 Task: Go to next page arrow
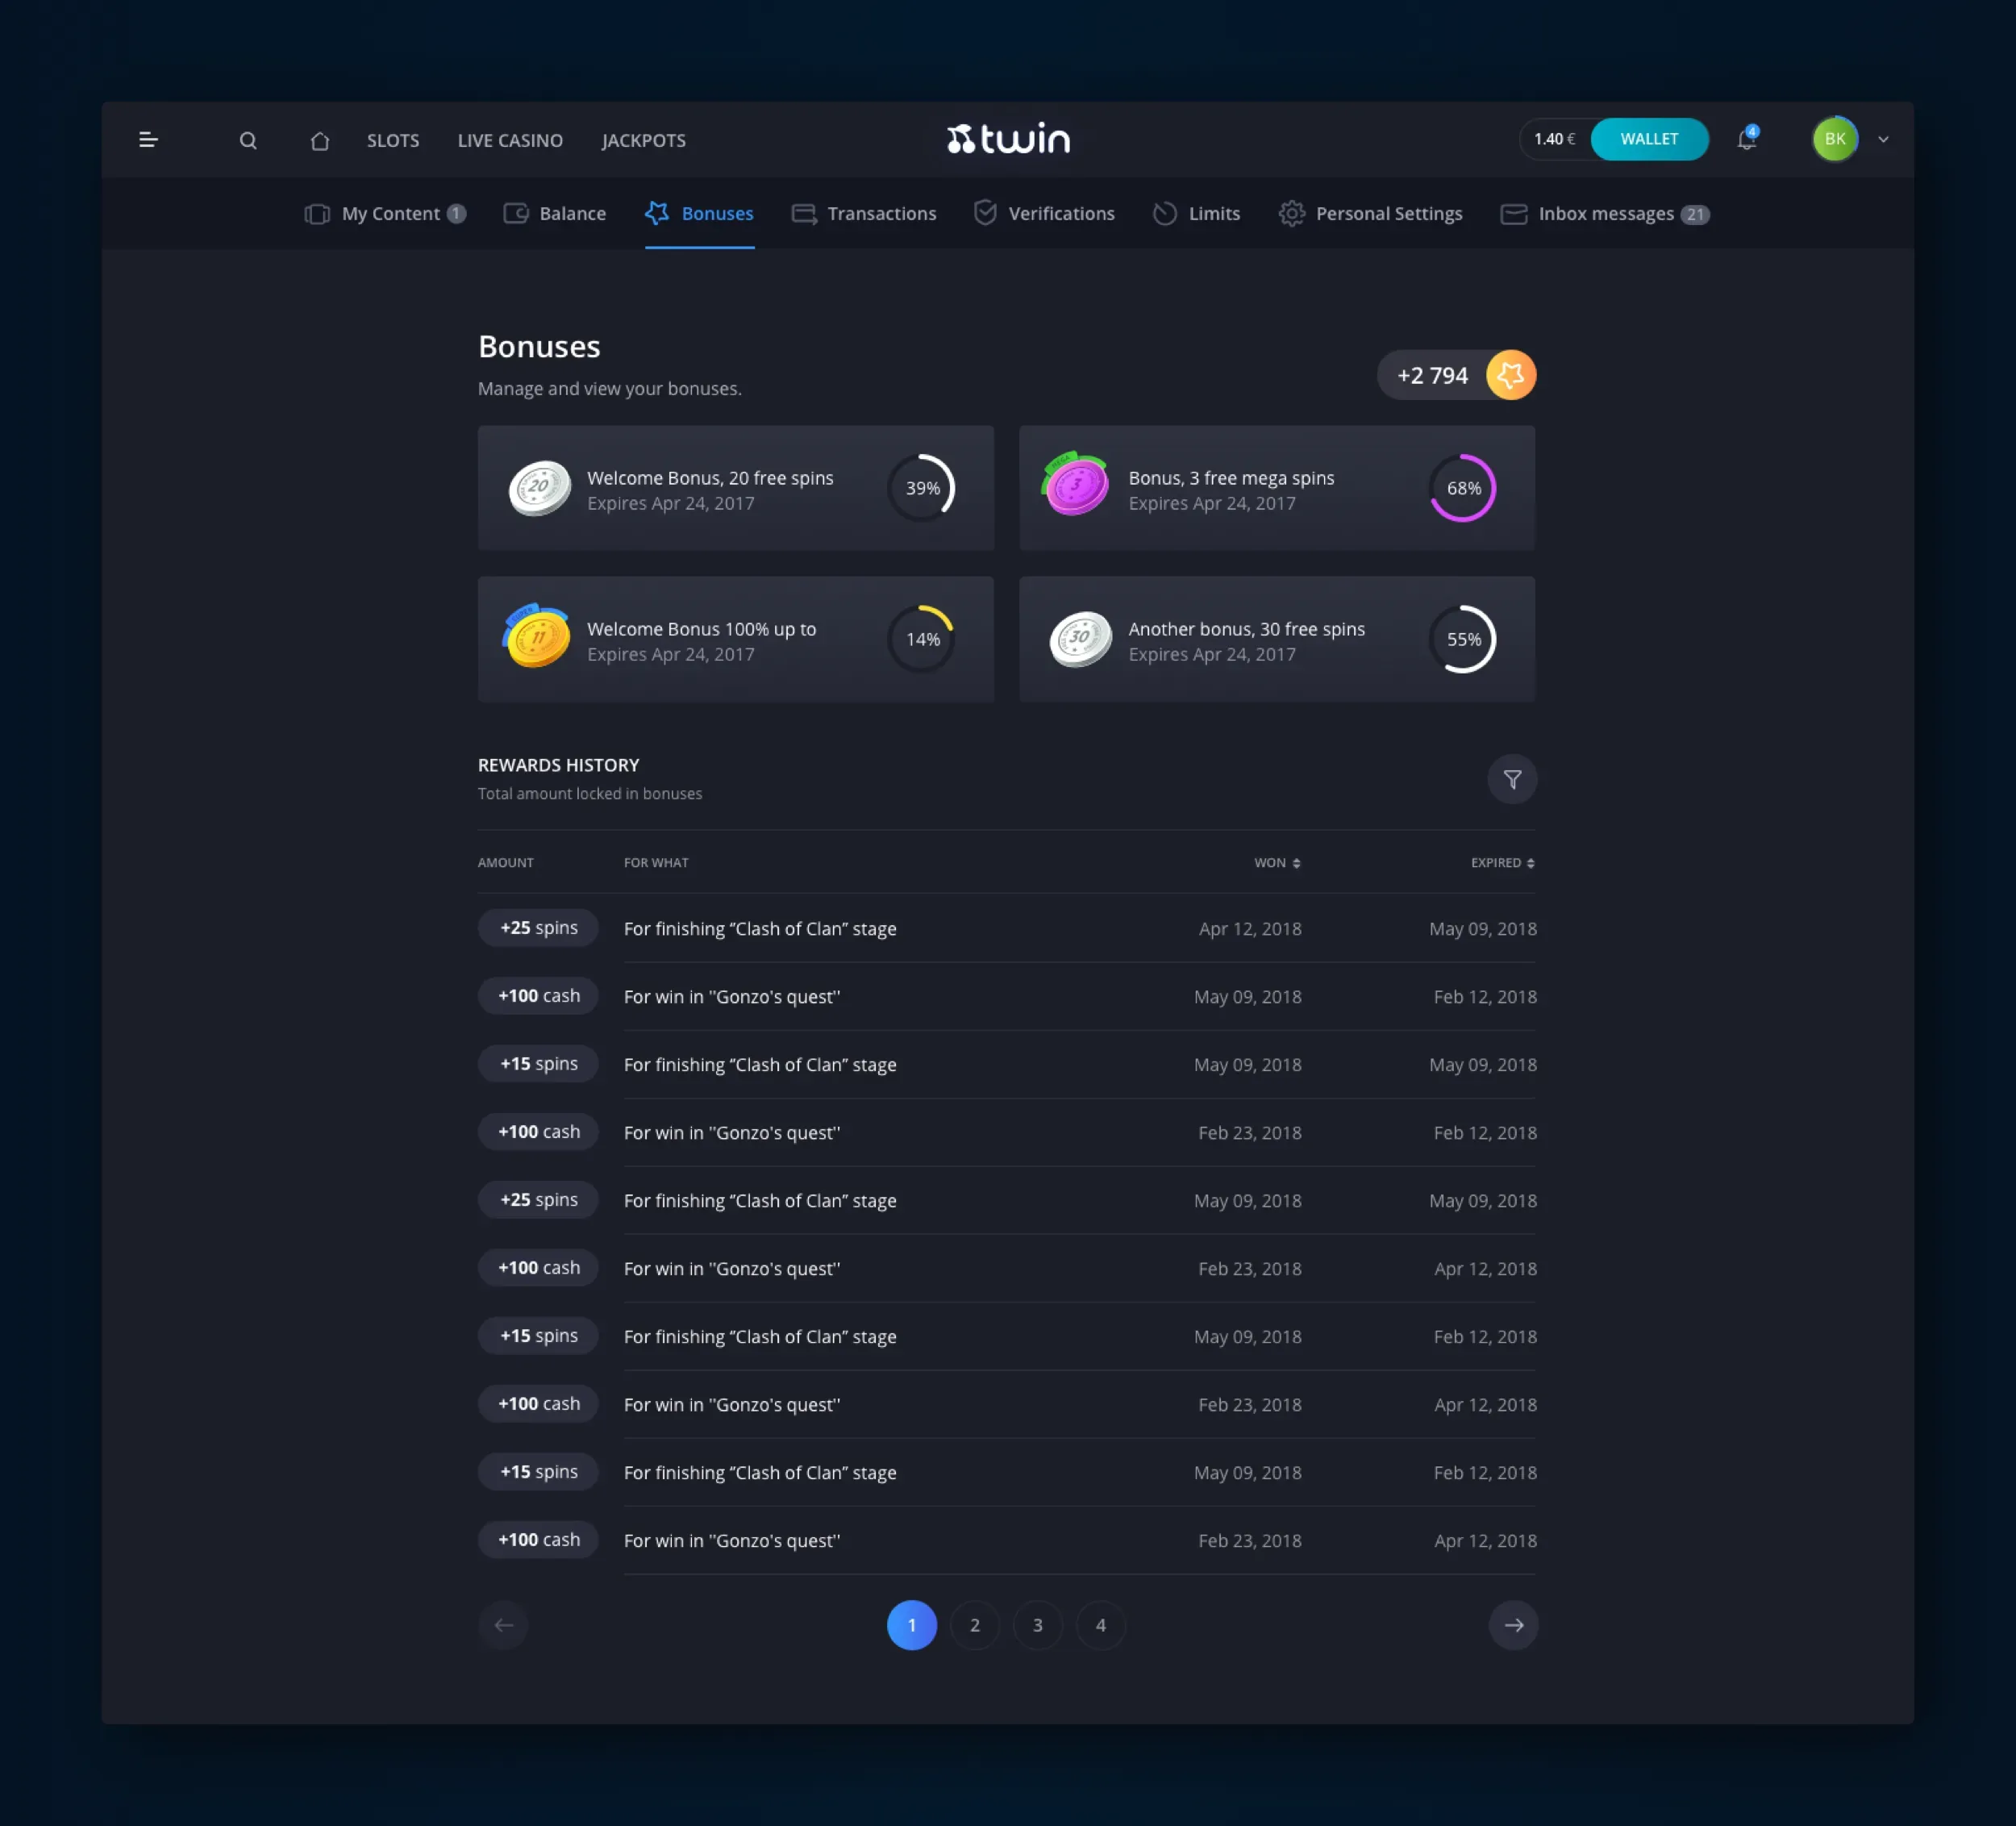pyautogui.click(x=1513, y=1625)
